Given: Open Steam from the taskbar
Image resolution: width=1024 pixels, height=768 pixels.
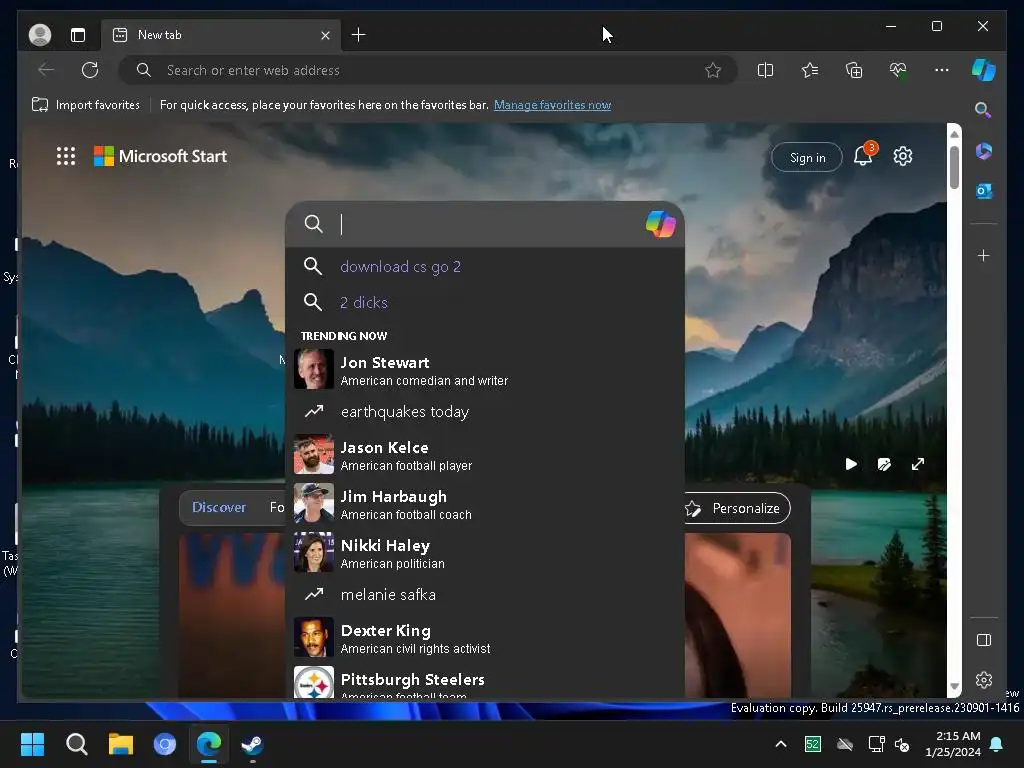Looking at the screenshot, I should coord(252,744).
